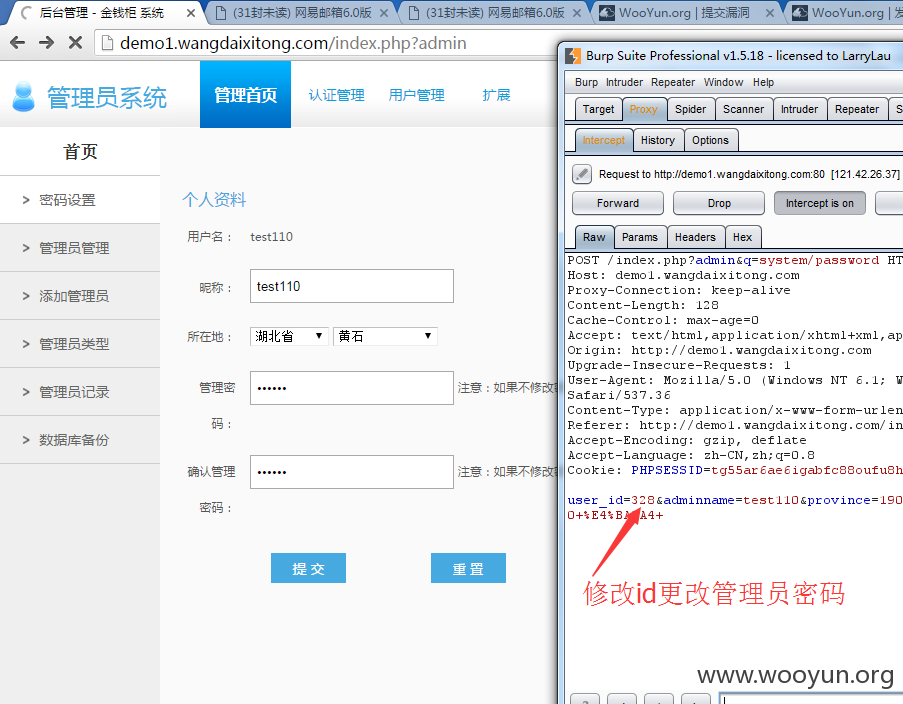903x704 pixels.
Task: Select the Options sub-tab
Action: (x=710, y=140)
